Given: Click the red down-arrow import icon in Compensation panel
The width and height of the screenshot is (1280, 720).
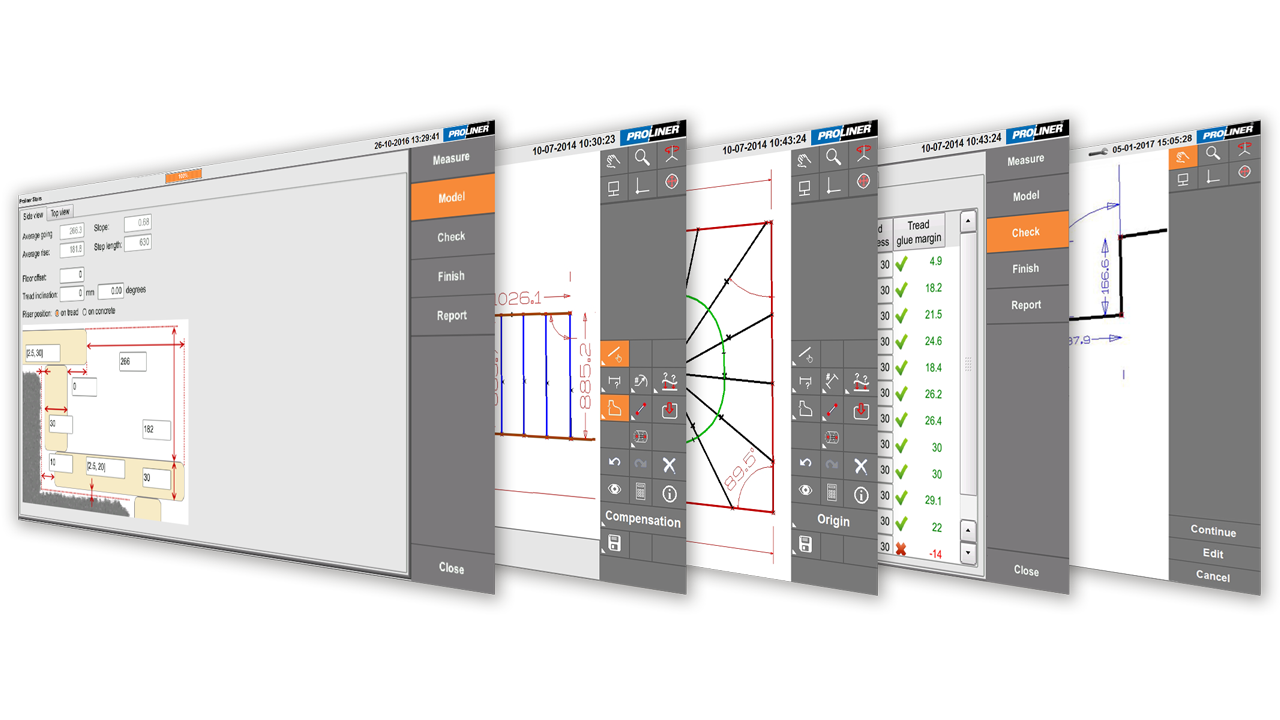Looking at the screenshot, I should pos(670,409).
